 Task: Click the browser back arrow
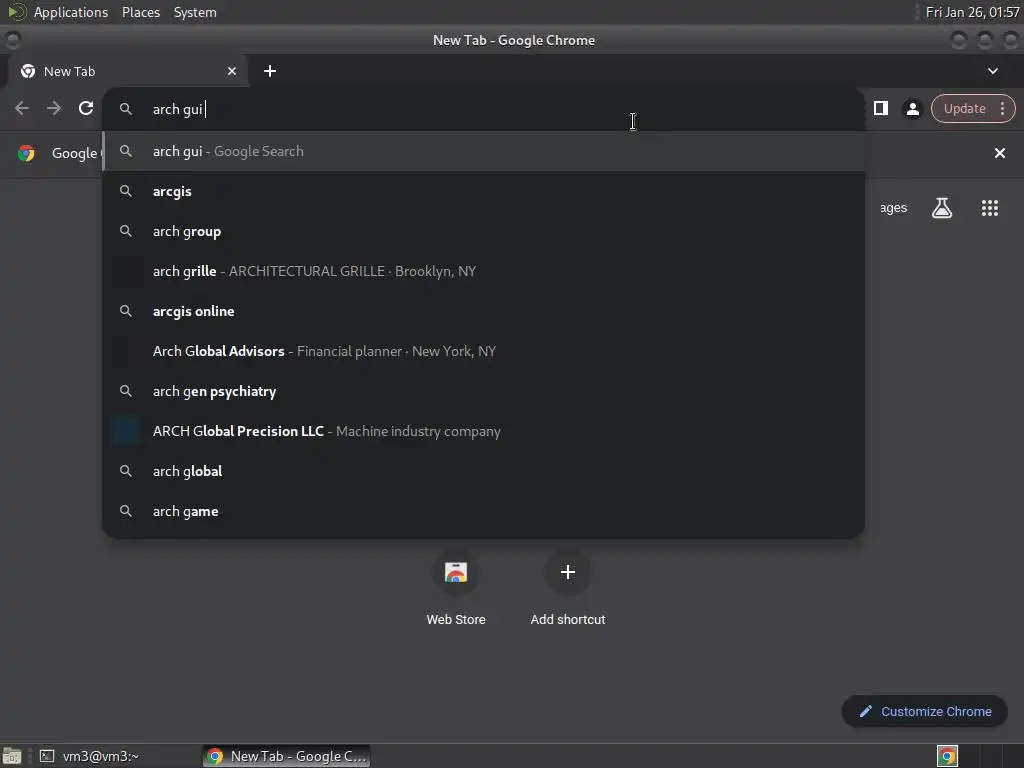pos(22,108)
